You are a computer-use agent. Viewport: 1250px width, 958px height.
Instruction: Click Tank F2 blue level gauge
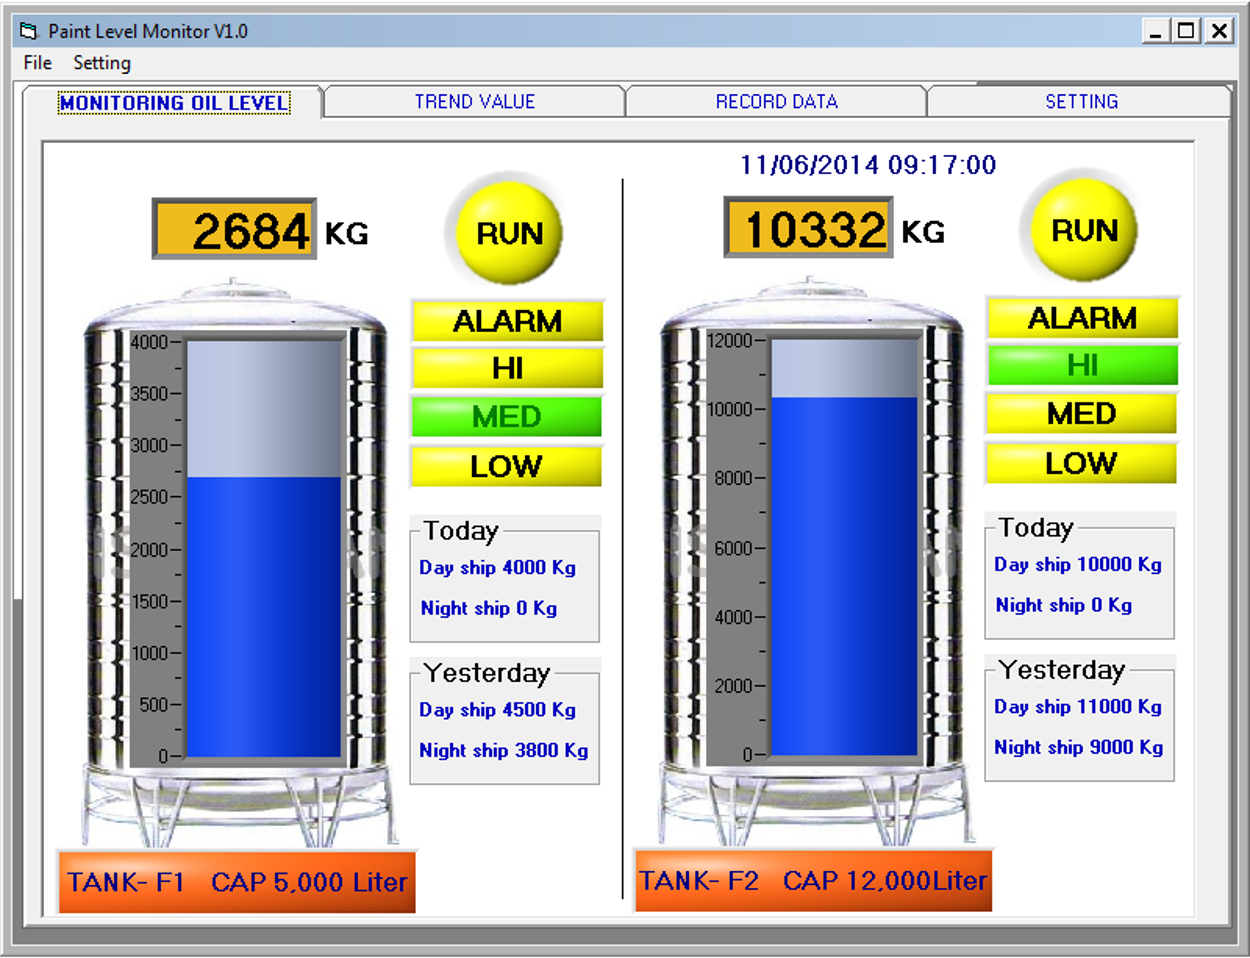pos(844,575)
